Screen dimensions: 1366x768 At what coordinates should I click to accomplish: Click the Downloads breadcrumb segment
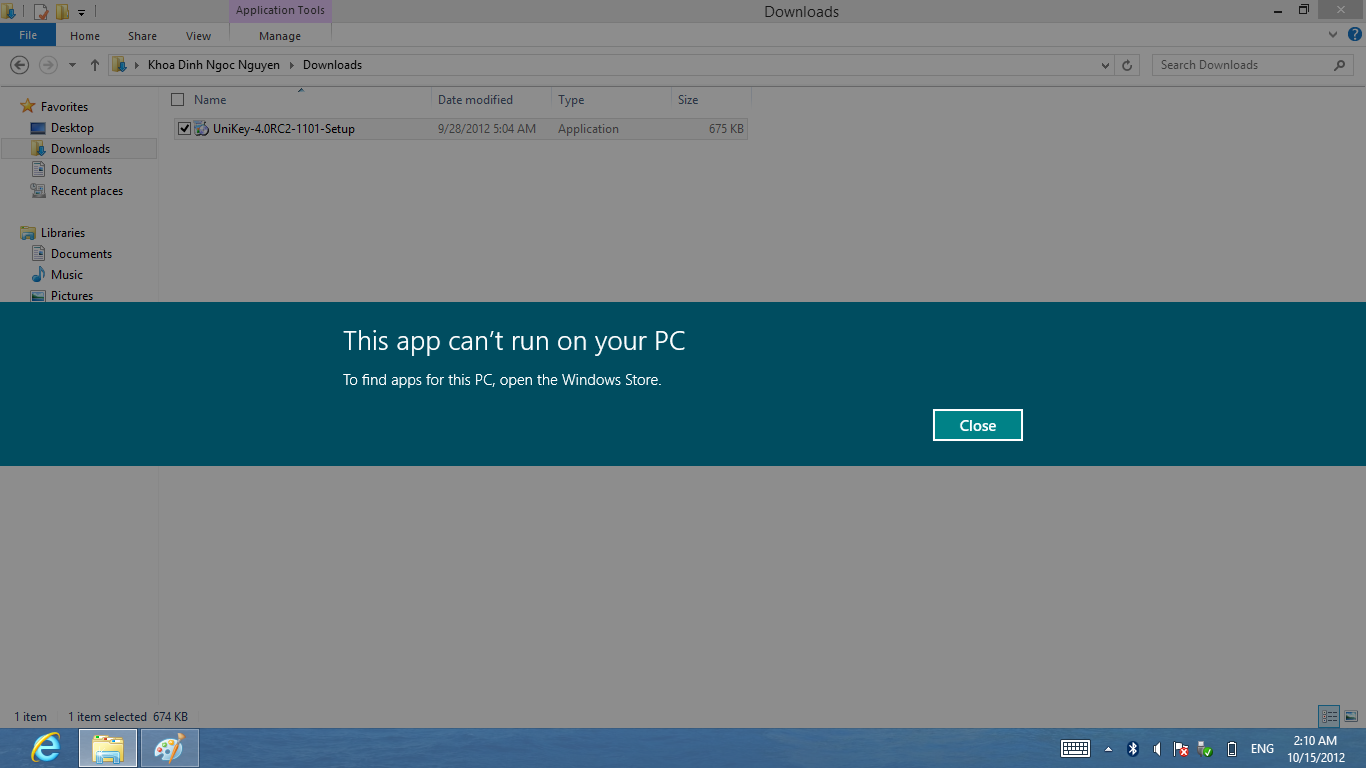pyautogui.click(x=332, y=65)
